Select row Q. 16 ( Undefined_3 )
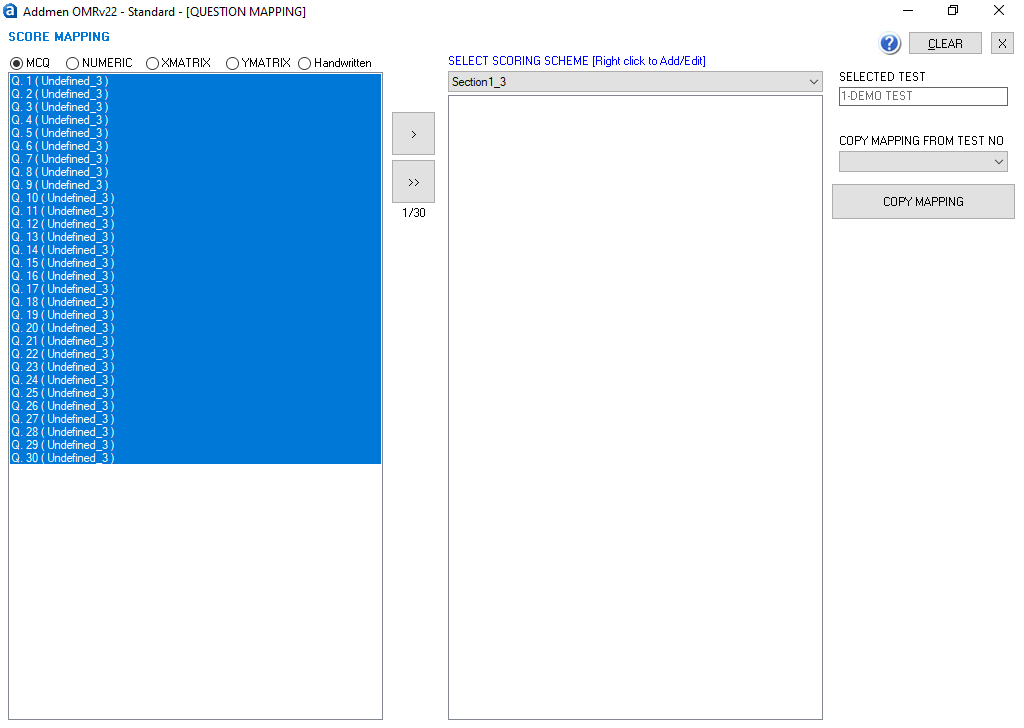Screen dimensions: 1024x728 tap(195, 276)
